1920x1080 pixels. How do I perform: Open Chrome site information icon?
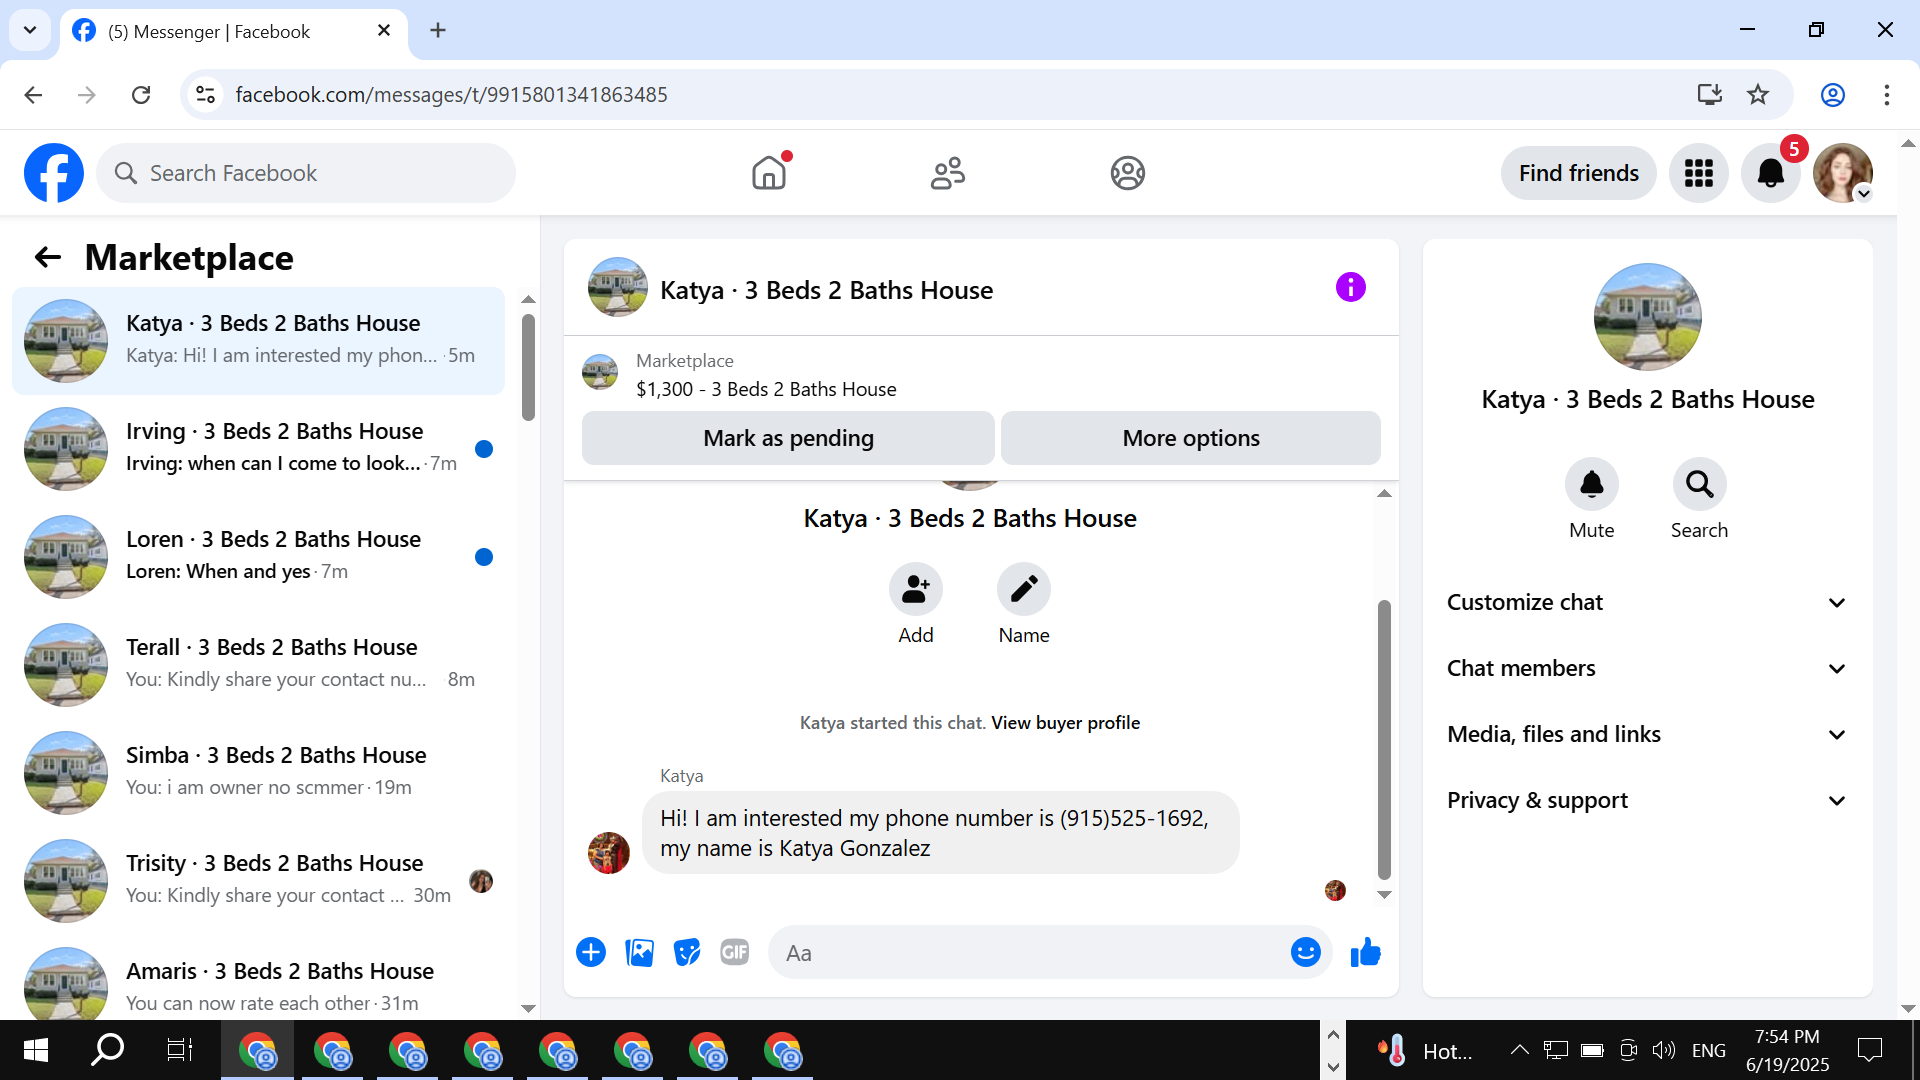click(x=205, y=95)
